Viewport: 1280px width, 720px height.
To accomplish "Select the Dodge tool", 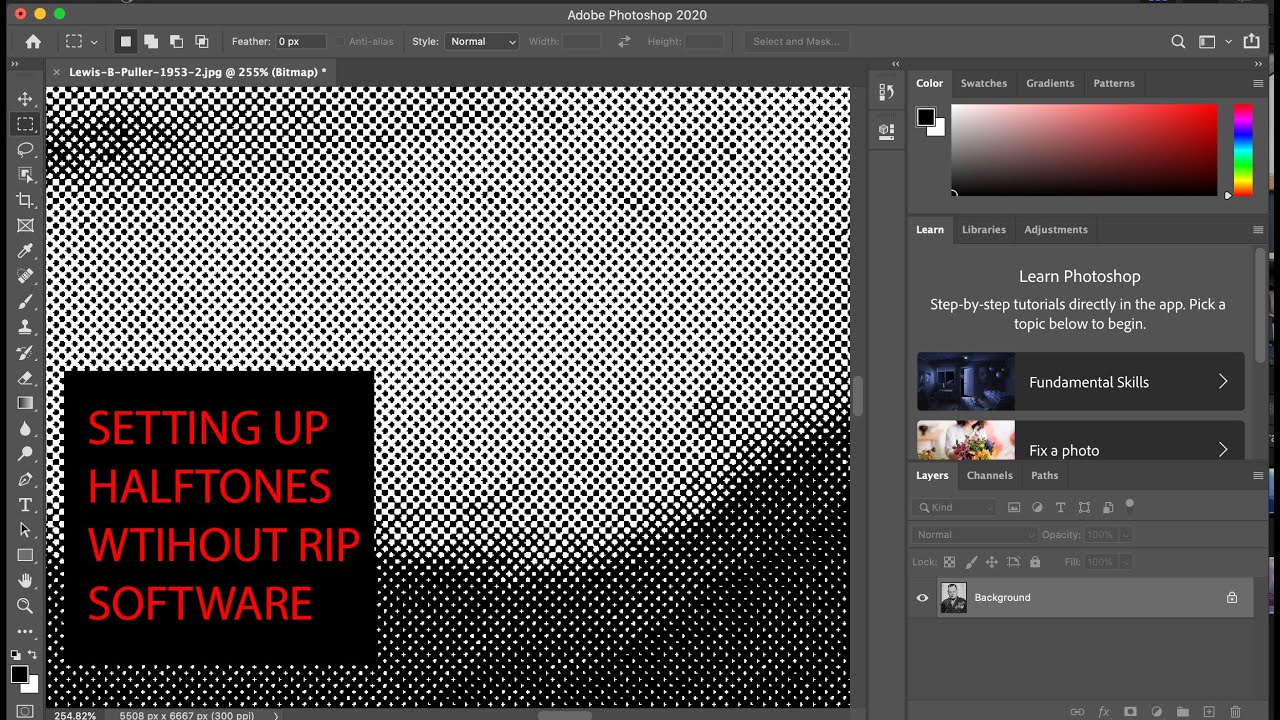I will 25,454.
